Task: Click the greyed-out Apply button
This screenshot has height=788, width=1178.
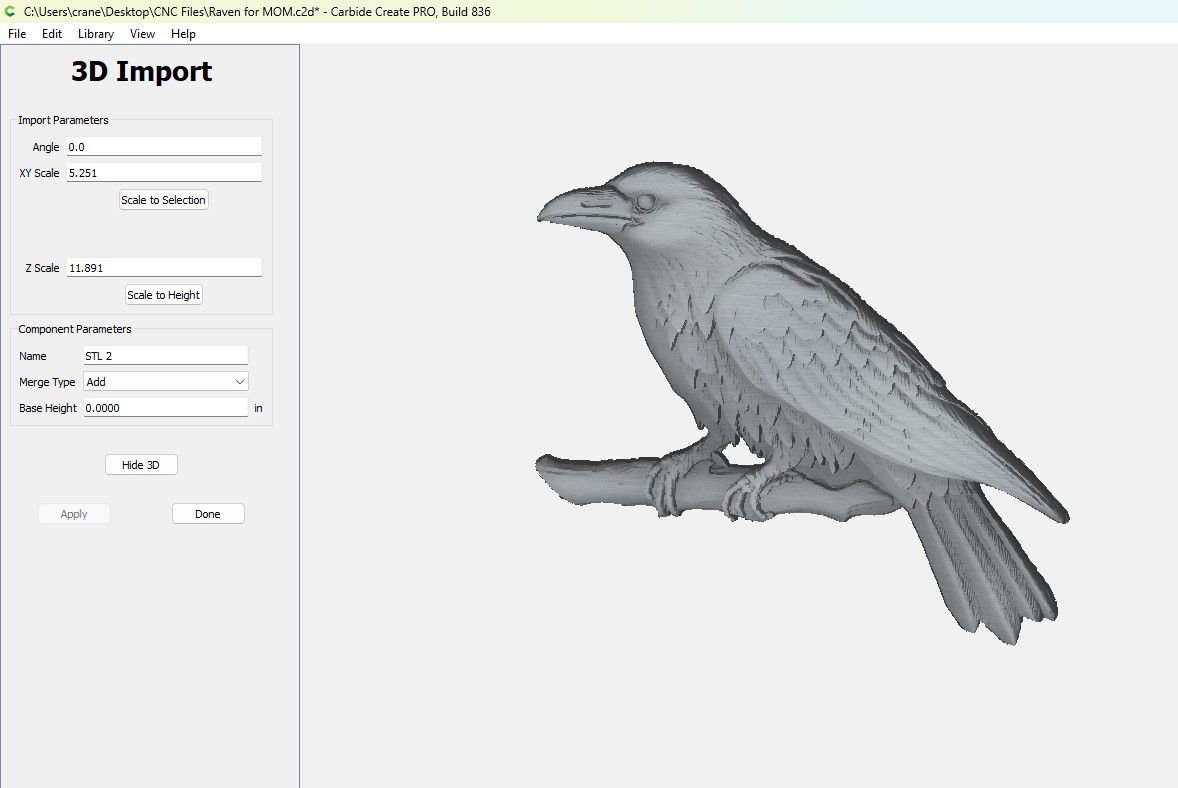Action: point(74,514)
